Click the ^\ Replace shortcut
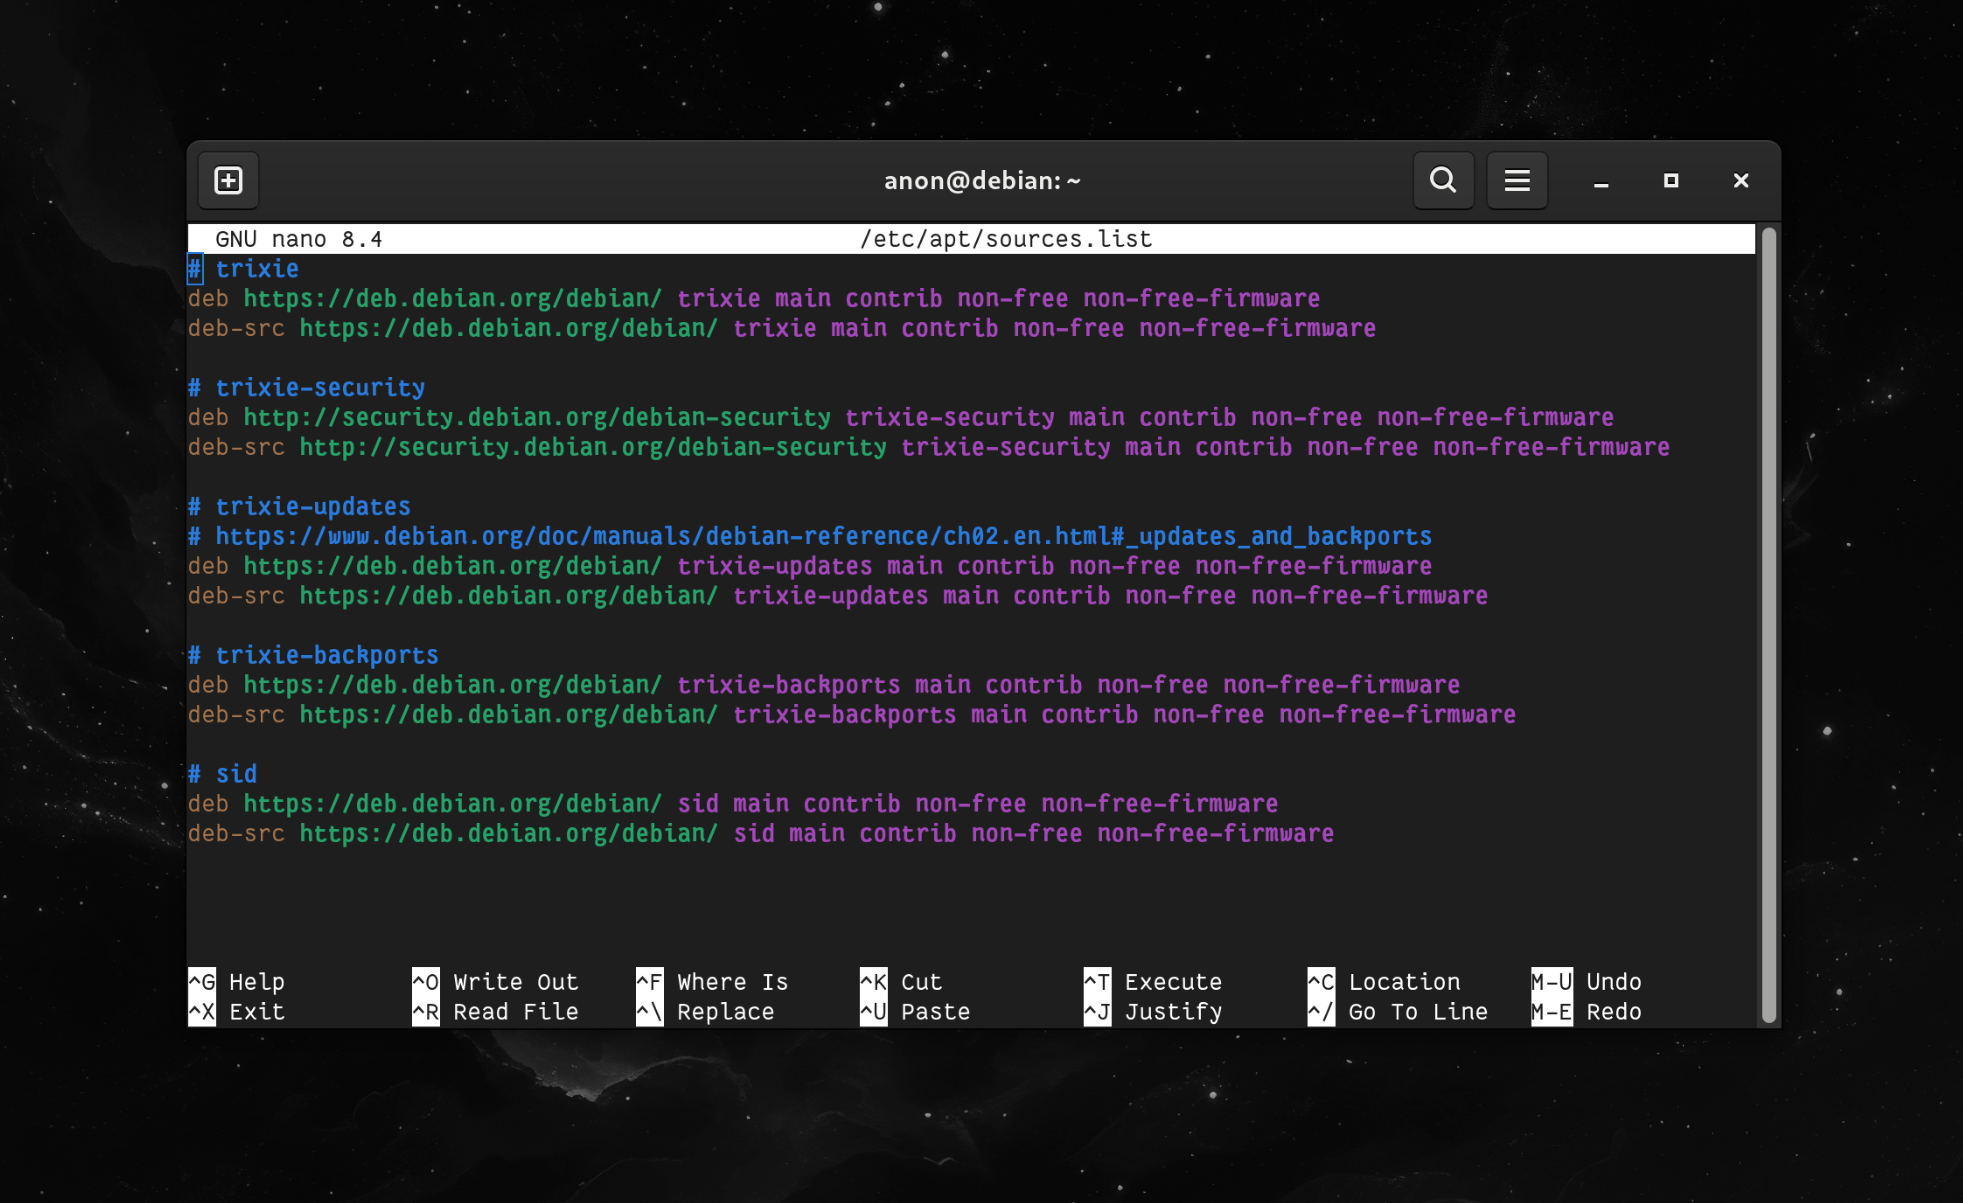 pos(706,1012)
